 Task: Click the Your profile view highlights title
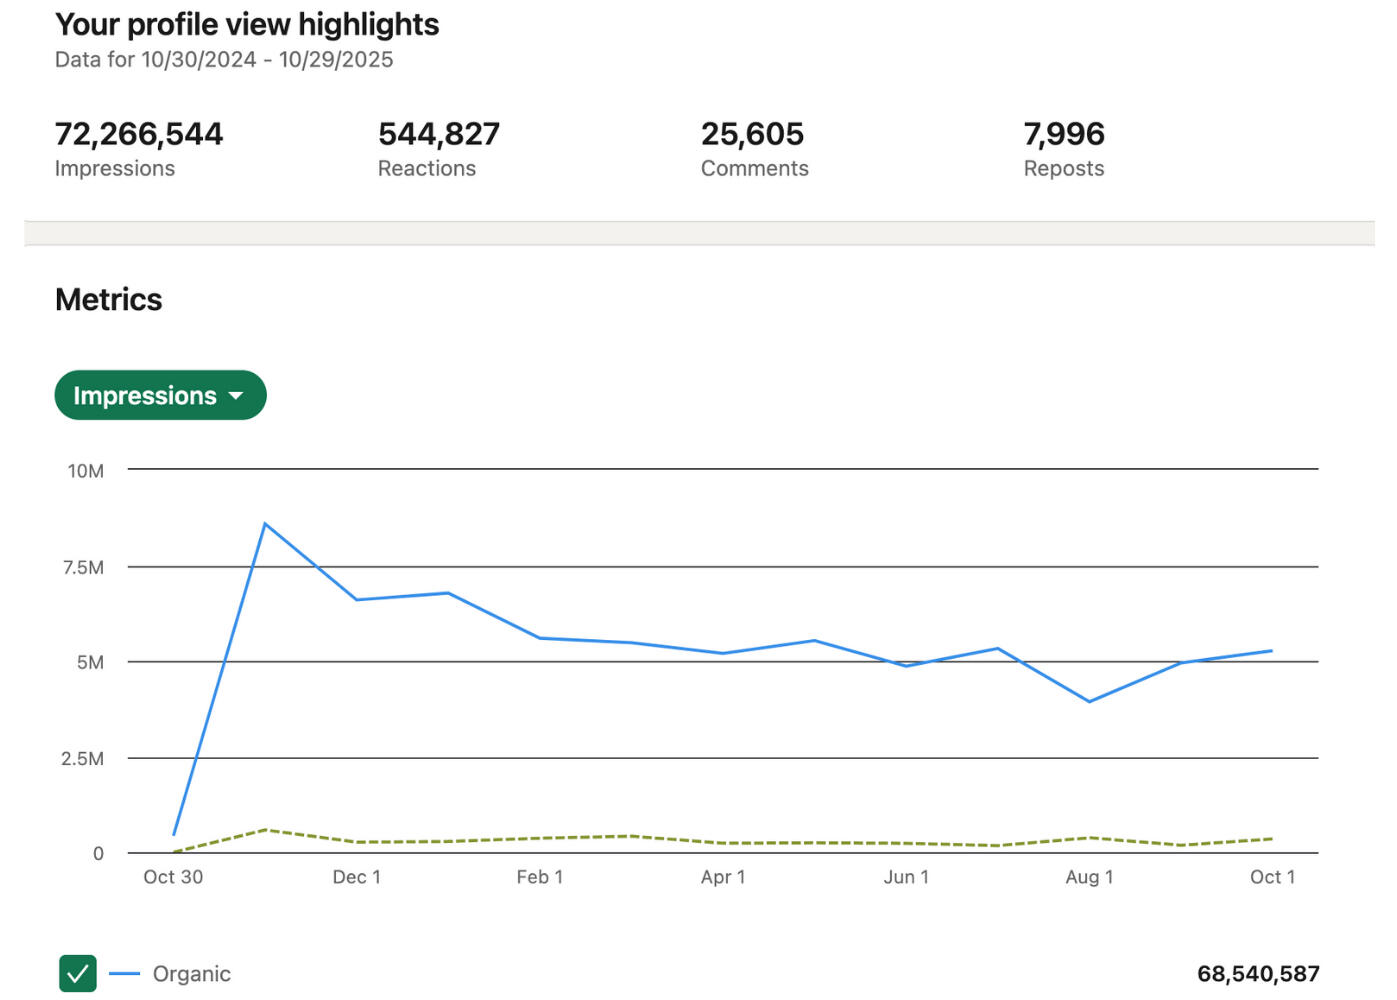coord(247,24)
